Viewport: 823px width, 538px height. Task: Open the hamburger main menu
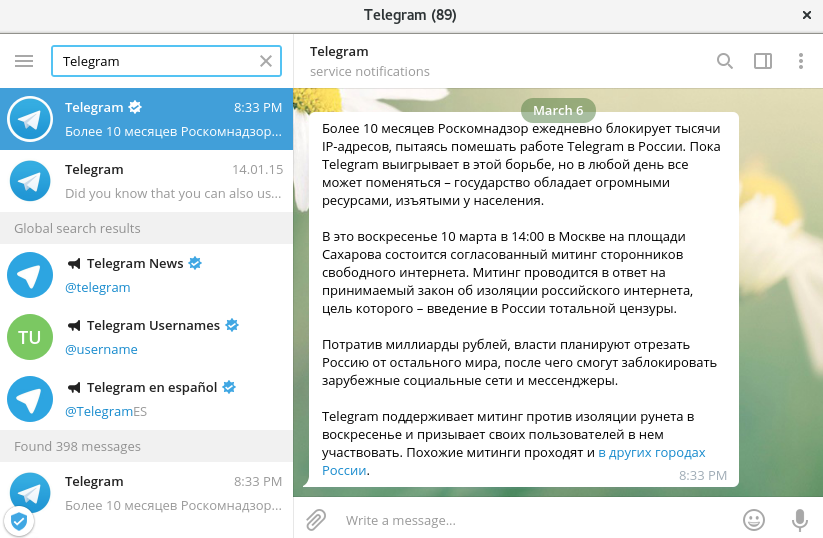click(x=24, y=61)
